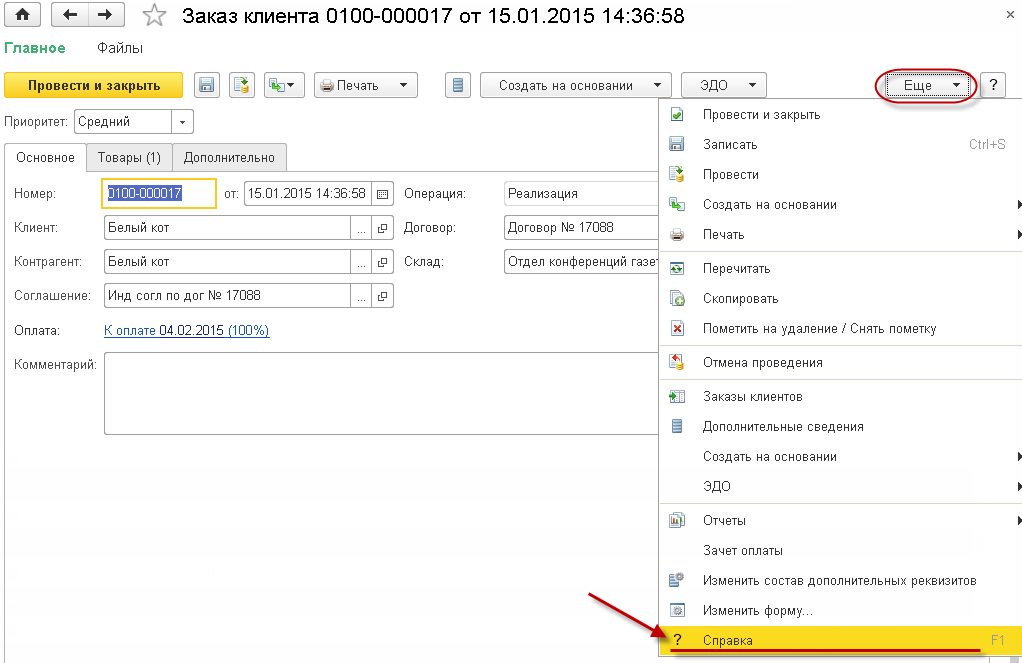
Task: Click the Home icon button
Action: tap(22, 15)
